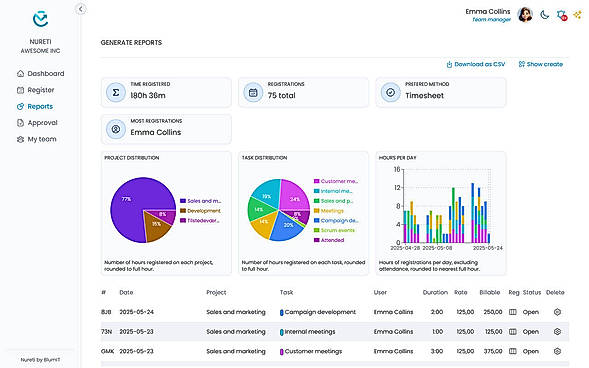Collapse the sidebar with the chevron button
589x368 pixels.
(80, 9)
